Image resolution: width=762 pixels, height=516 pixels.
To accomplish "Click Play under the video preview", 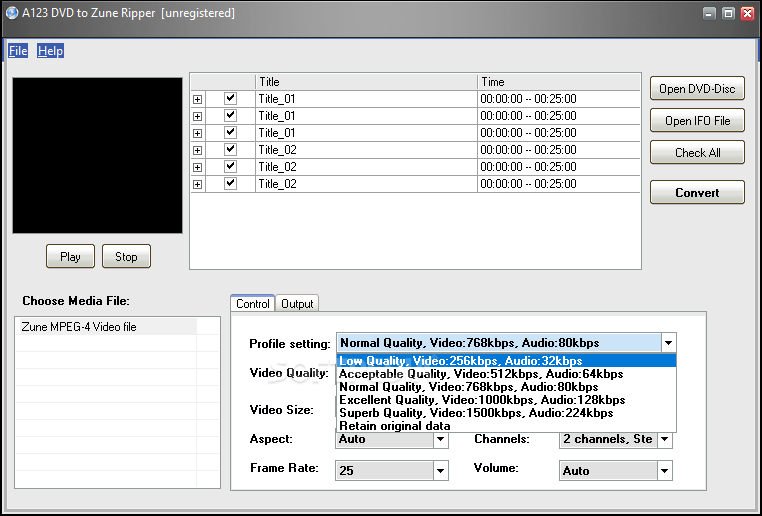I will (x=70, y=257).
